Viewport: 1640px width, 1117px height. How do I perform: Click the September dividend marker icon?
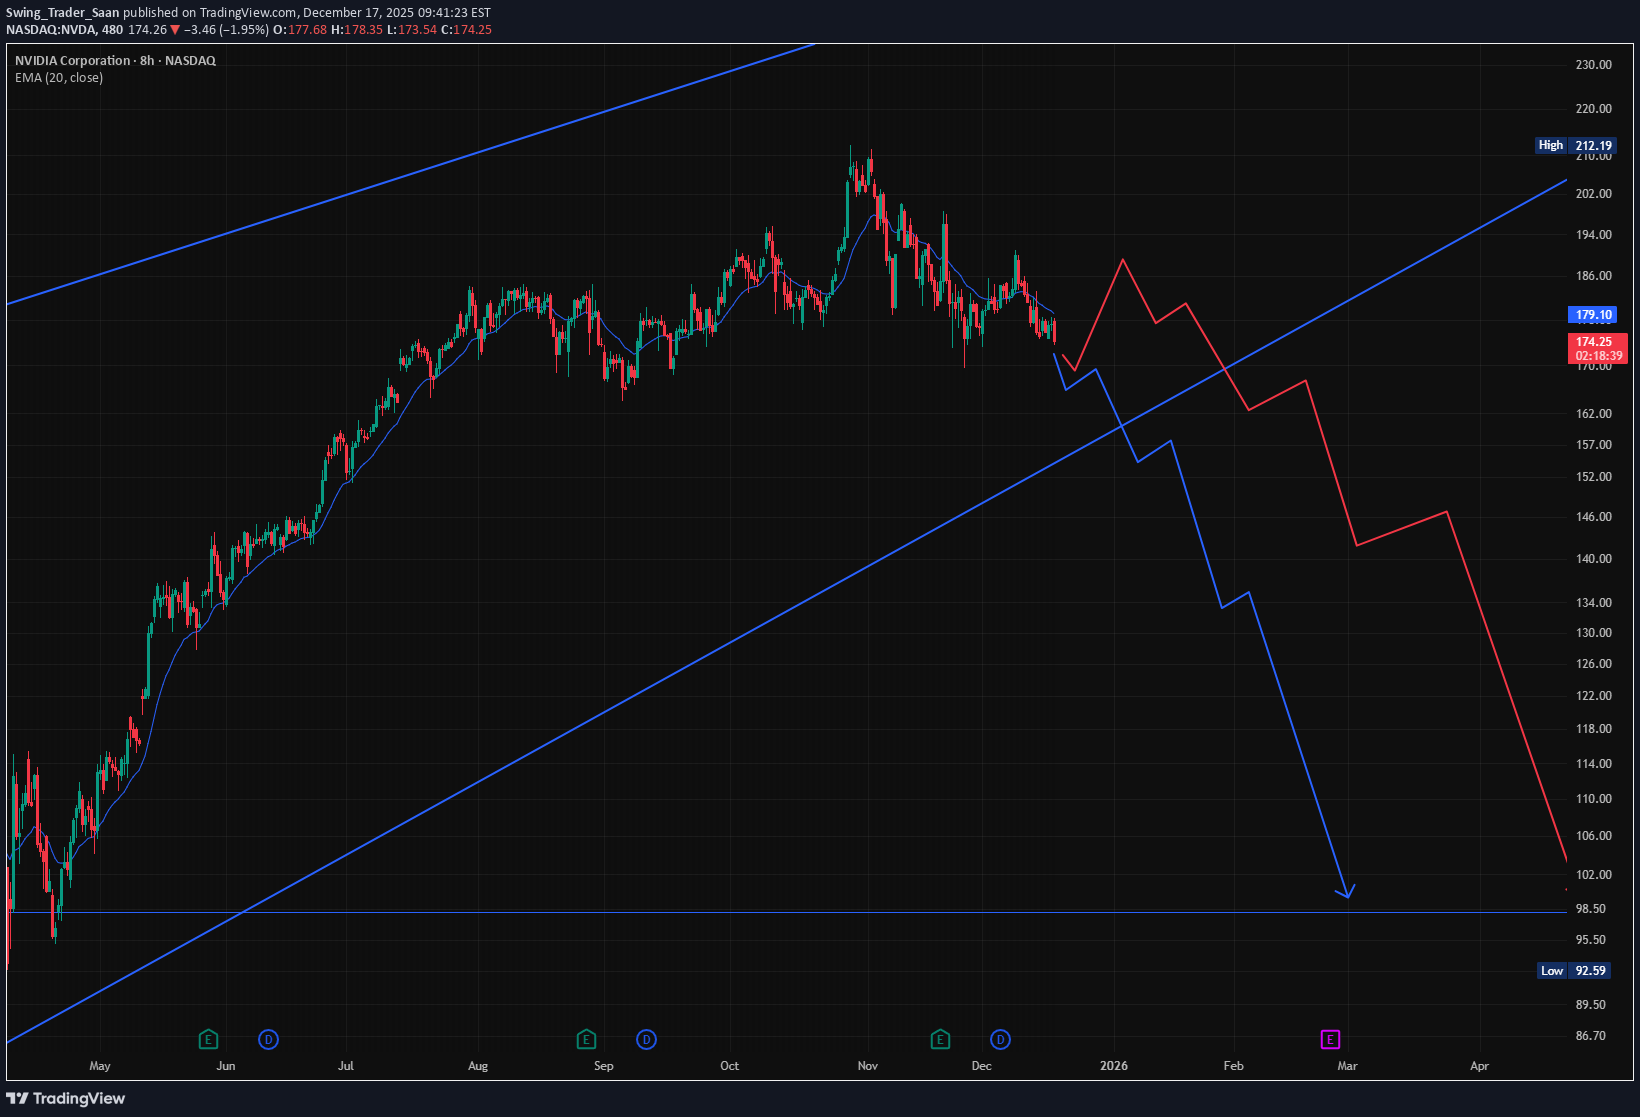coord(647,1040)
